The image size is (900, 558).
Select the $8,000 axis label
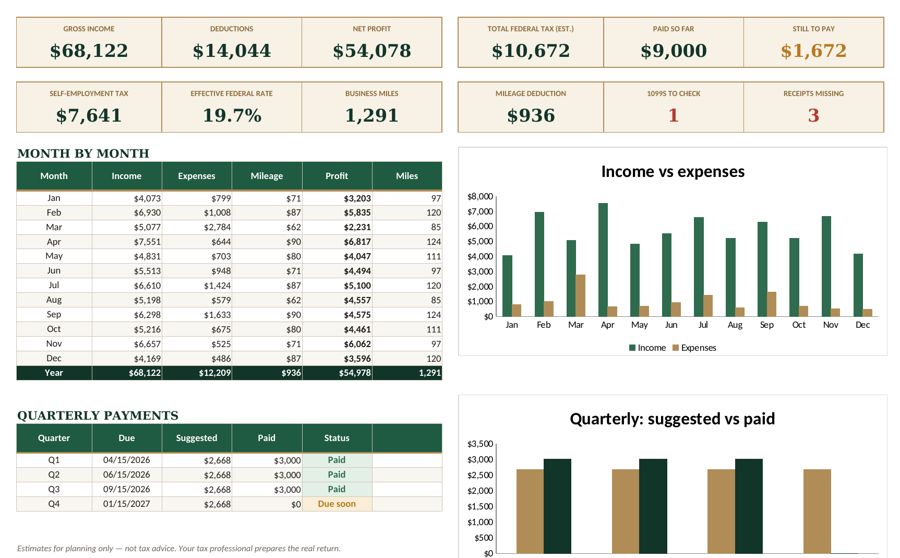(480, 196)
